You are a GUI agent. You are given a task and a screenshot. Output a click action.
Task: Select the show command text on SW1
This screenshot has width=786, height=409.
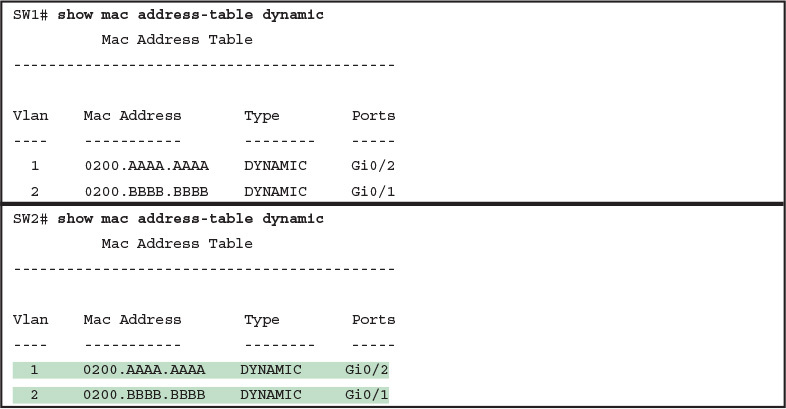190,16
